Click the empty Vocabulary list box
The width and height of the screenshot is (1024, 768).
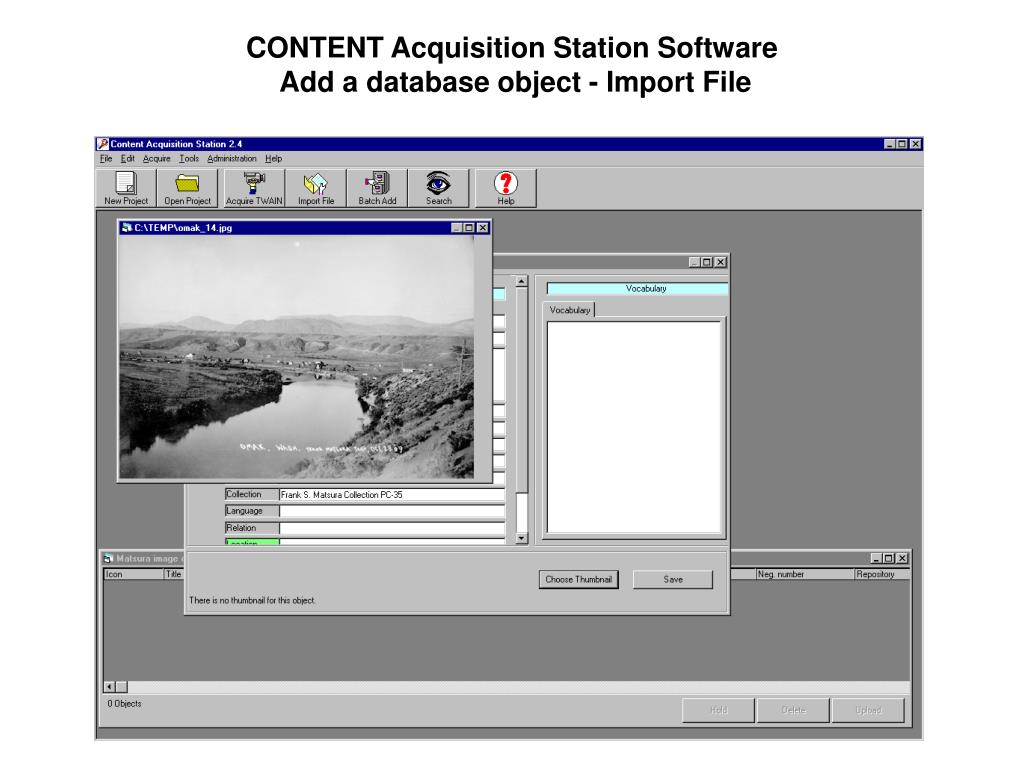633,428
